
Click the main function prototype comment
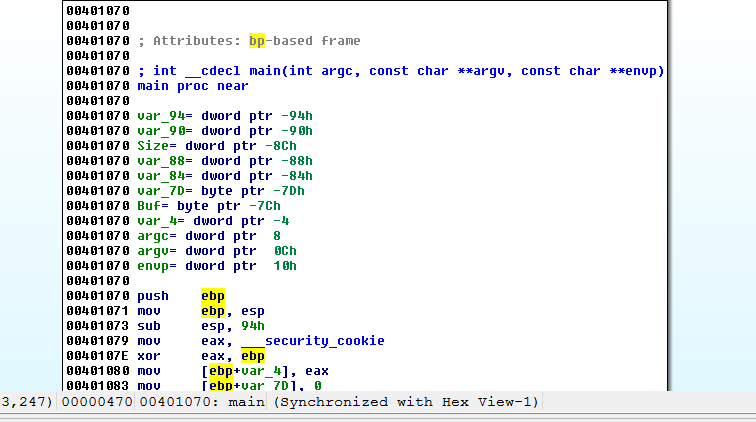click(400, 71)
